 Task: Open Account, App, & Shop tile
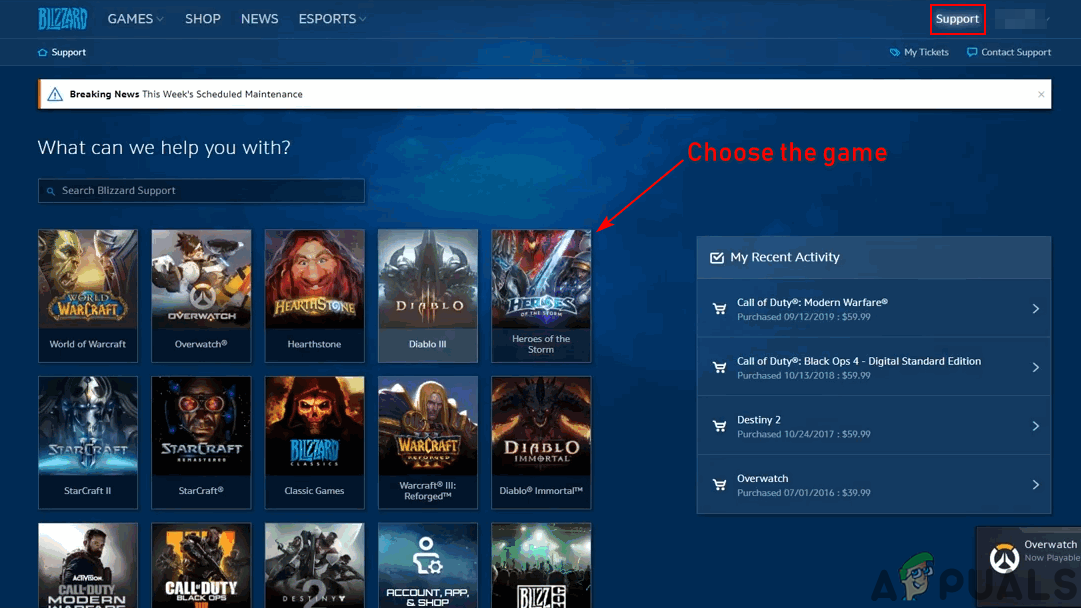click(427, 565)
